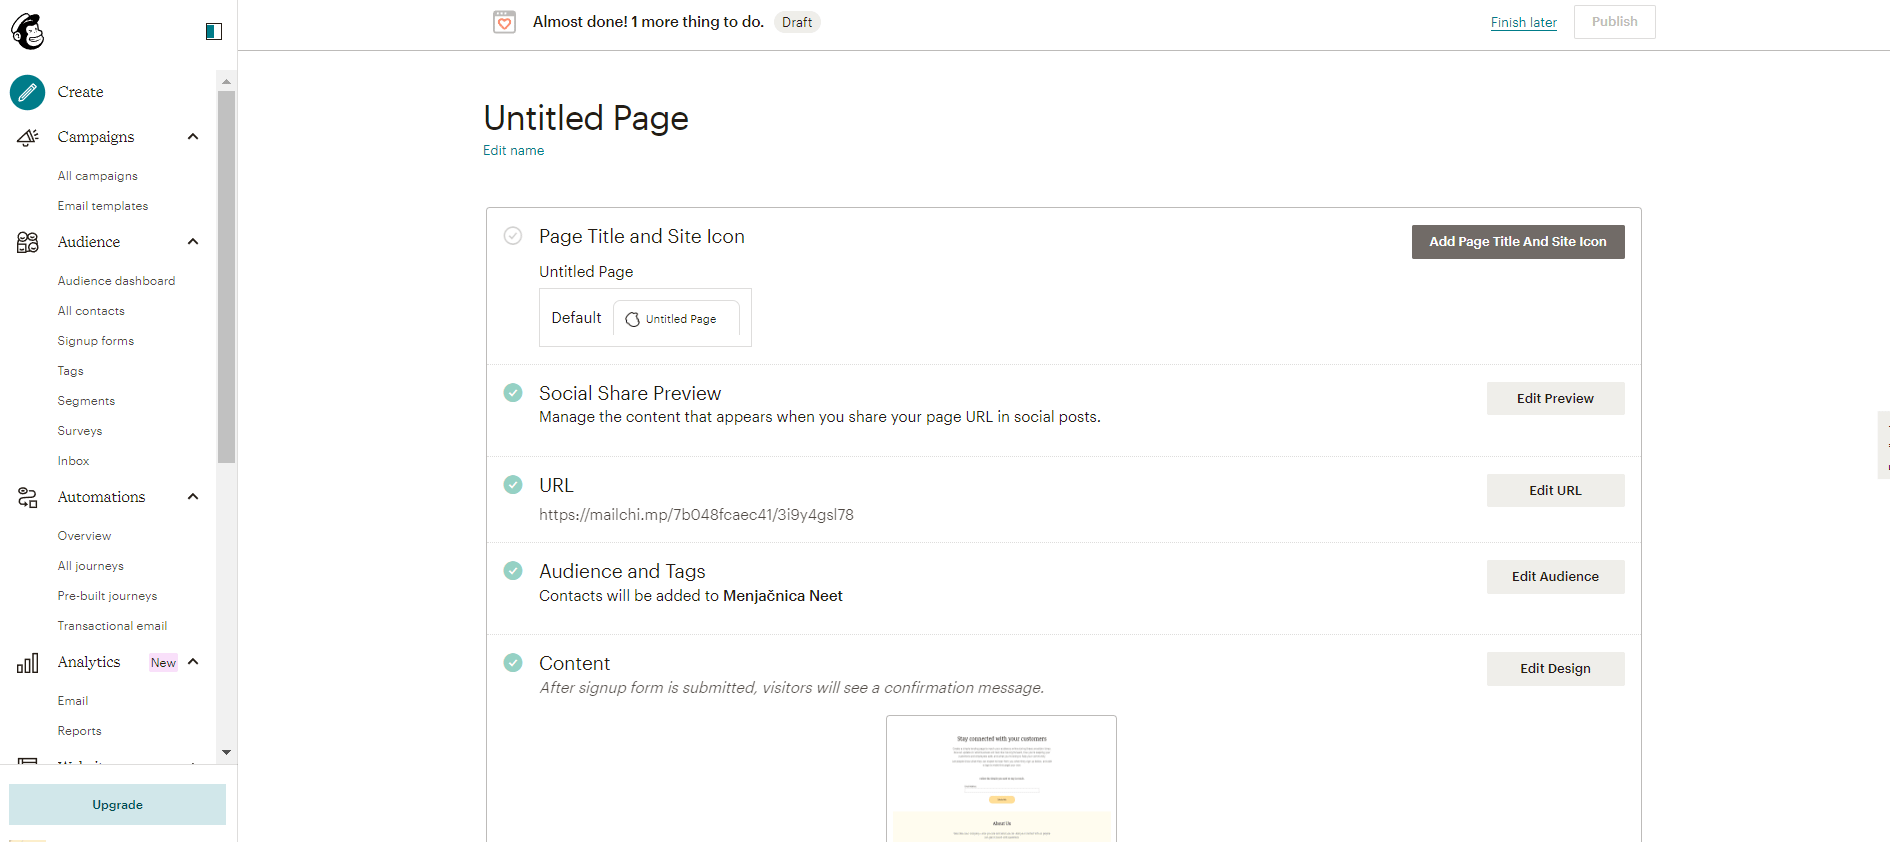Image resolution: width=1890 pixels, height=842 pixels.
Task: Open All contacts
Action: [x=91, y=311]
